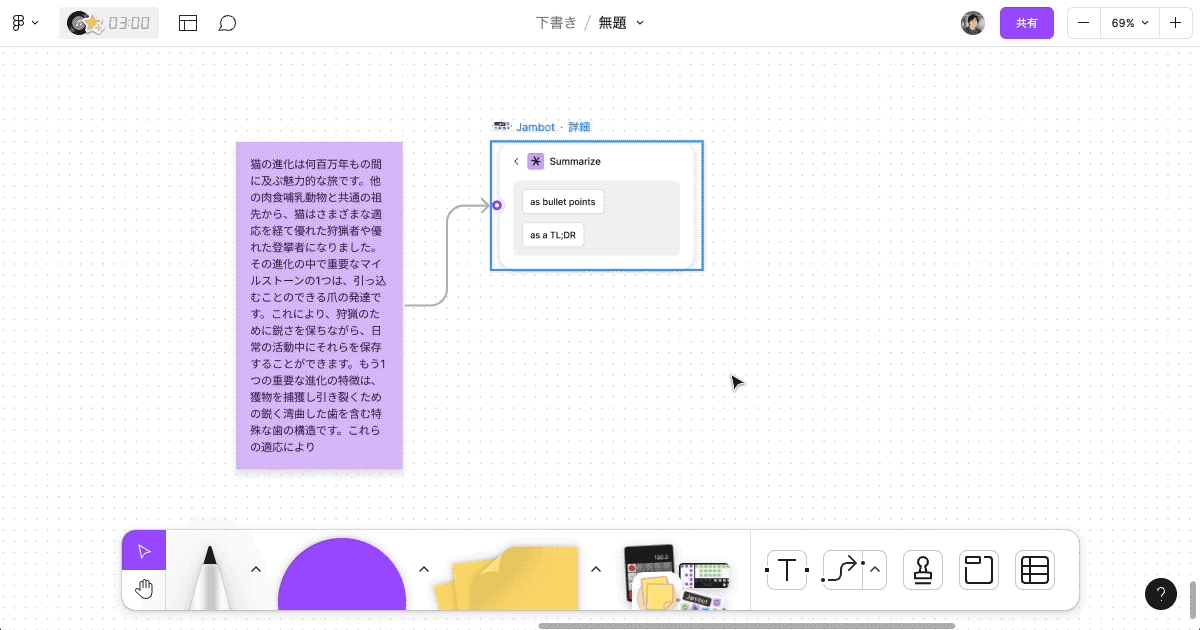Screen dimensions: 1200x630
Task: Open the Figma main menu
Action: tap(24, 22)
